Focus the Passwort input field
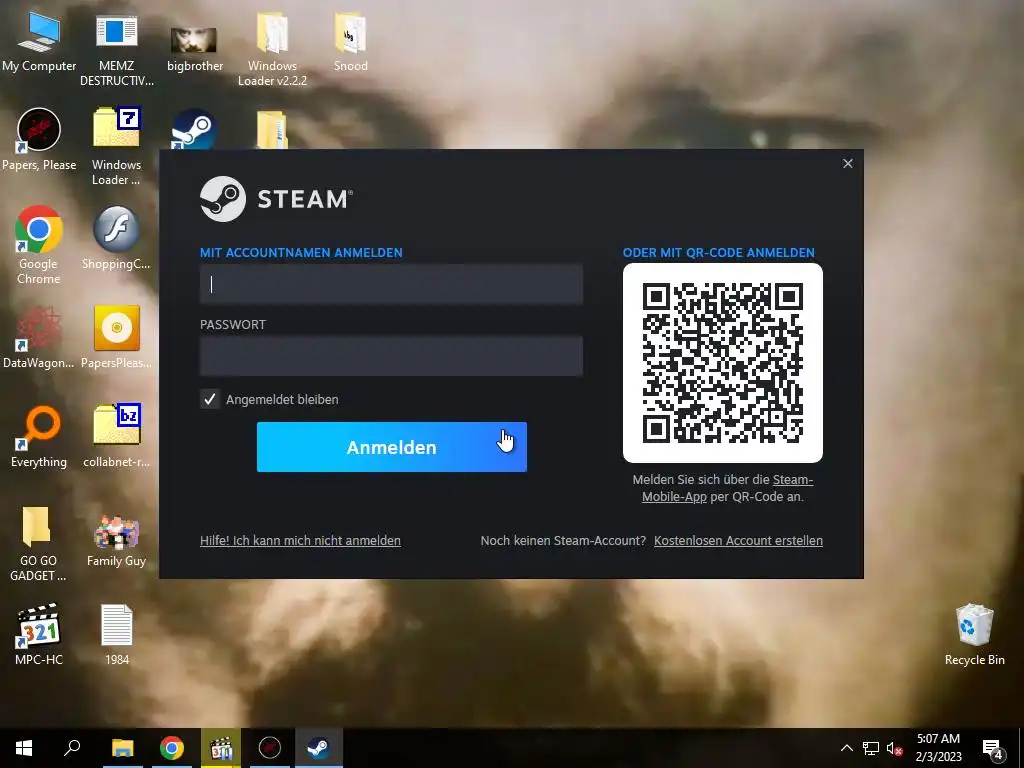Screen dimensions: 1024x768 click(391, 356)
